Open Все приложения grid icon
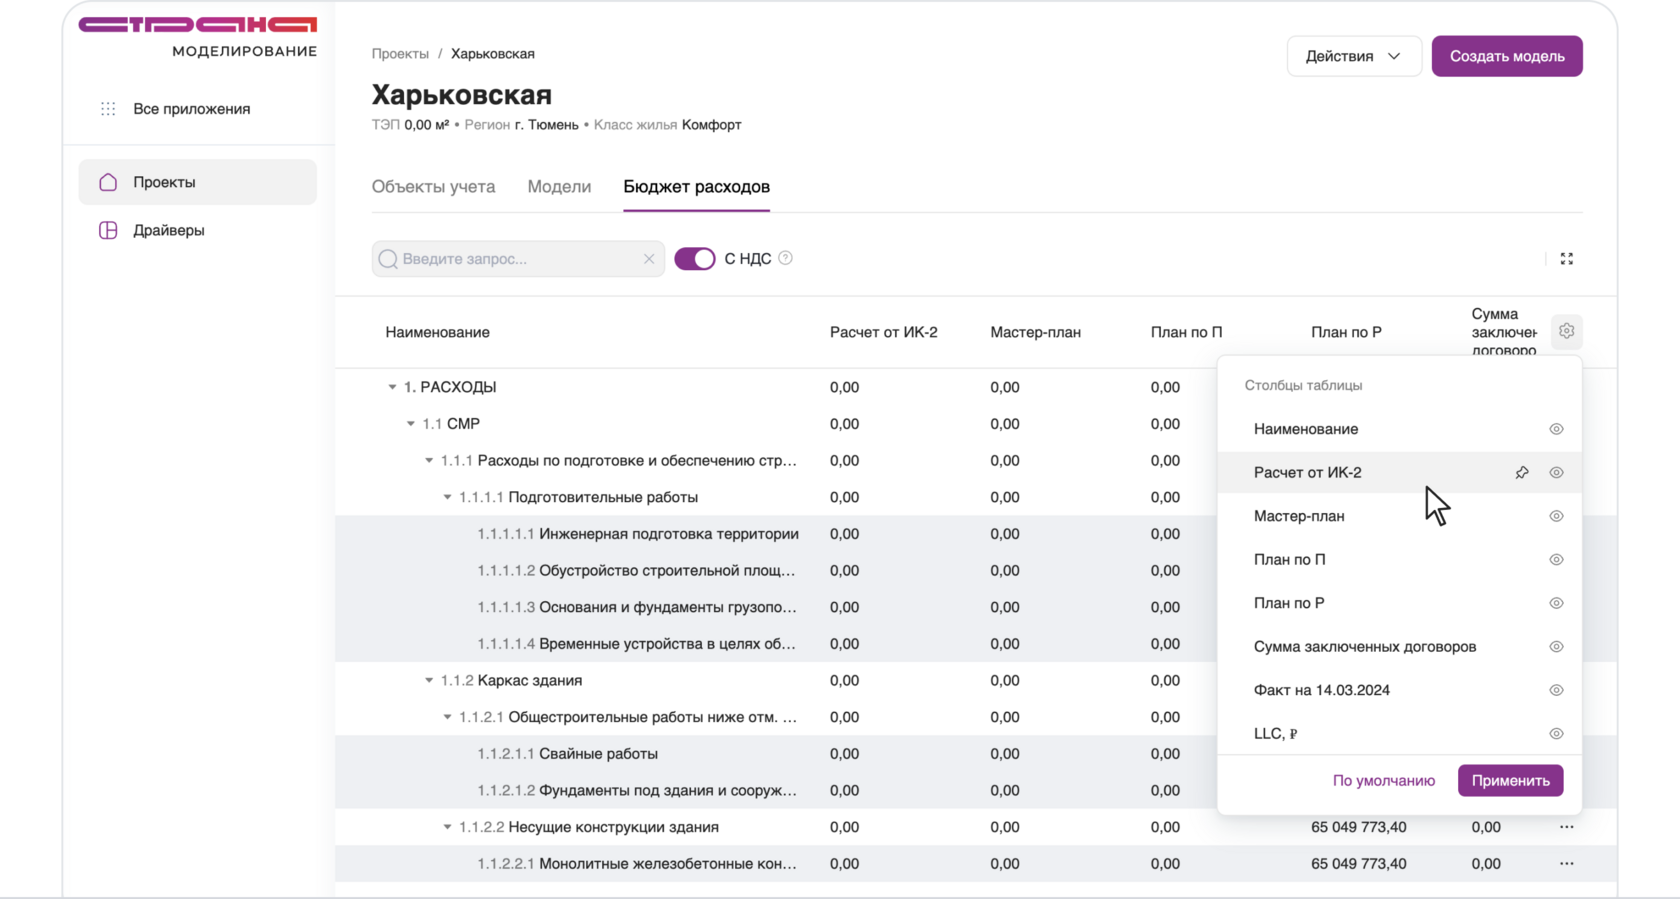The image size is (1680, 899). tap(108, 109)
